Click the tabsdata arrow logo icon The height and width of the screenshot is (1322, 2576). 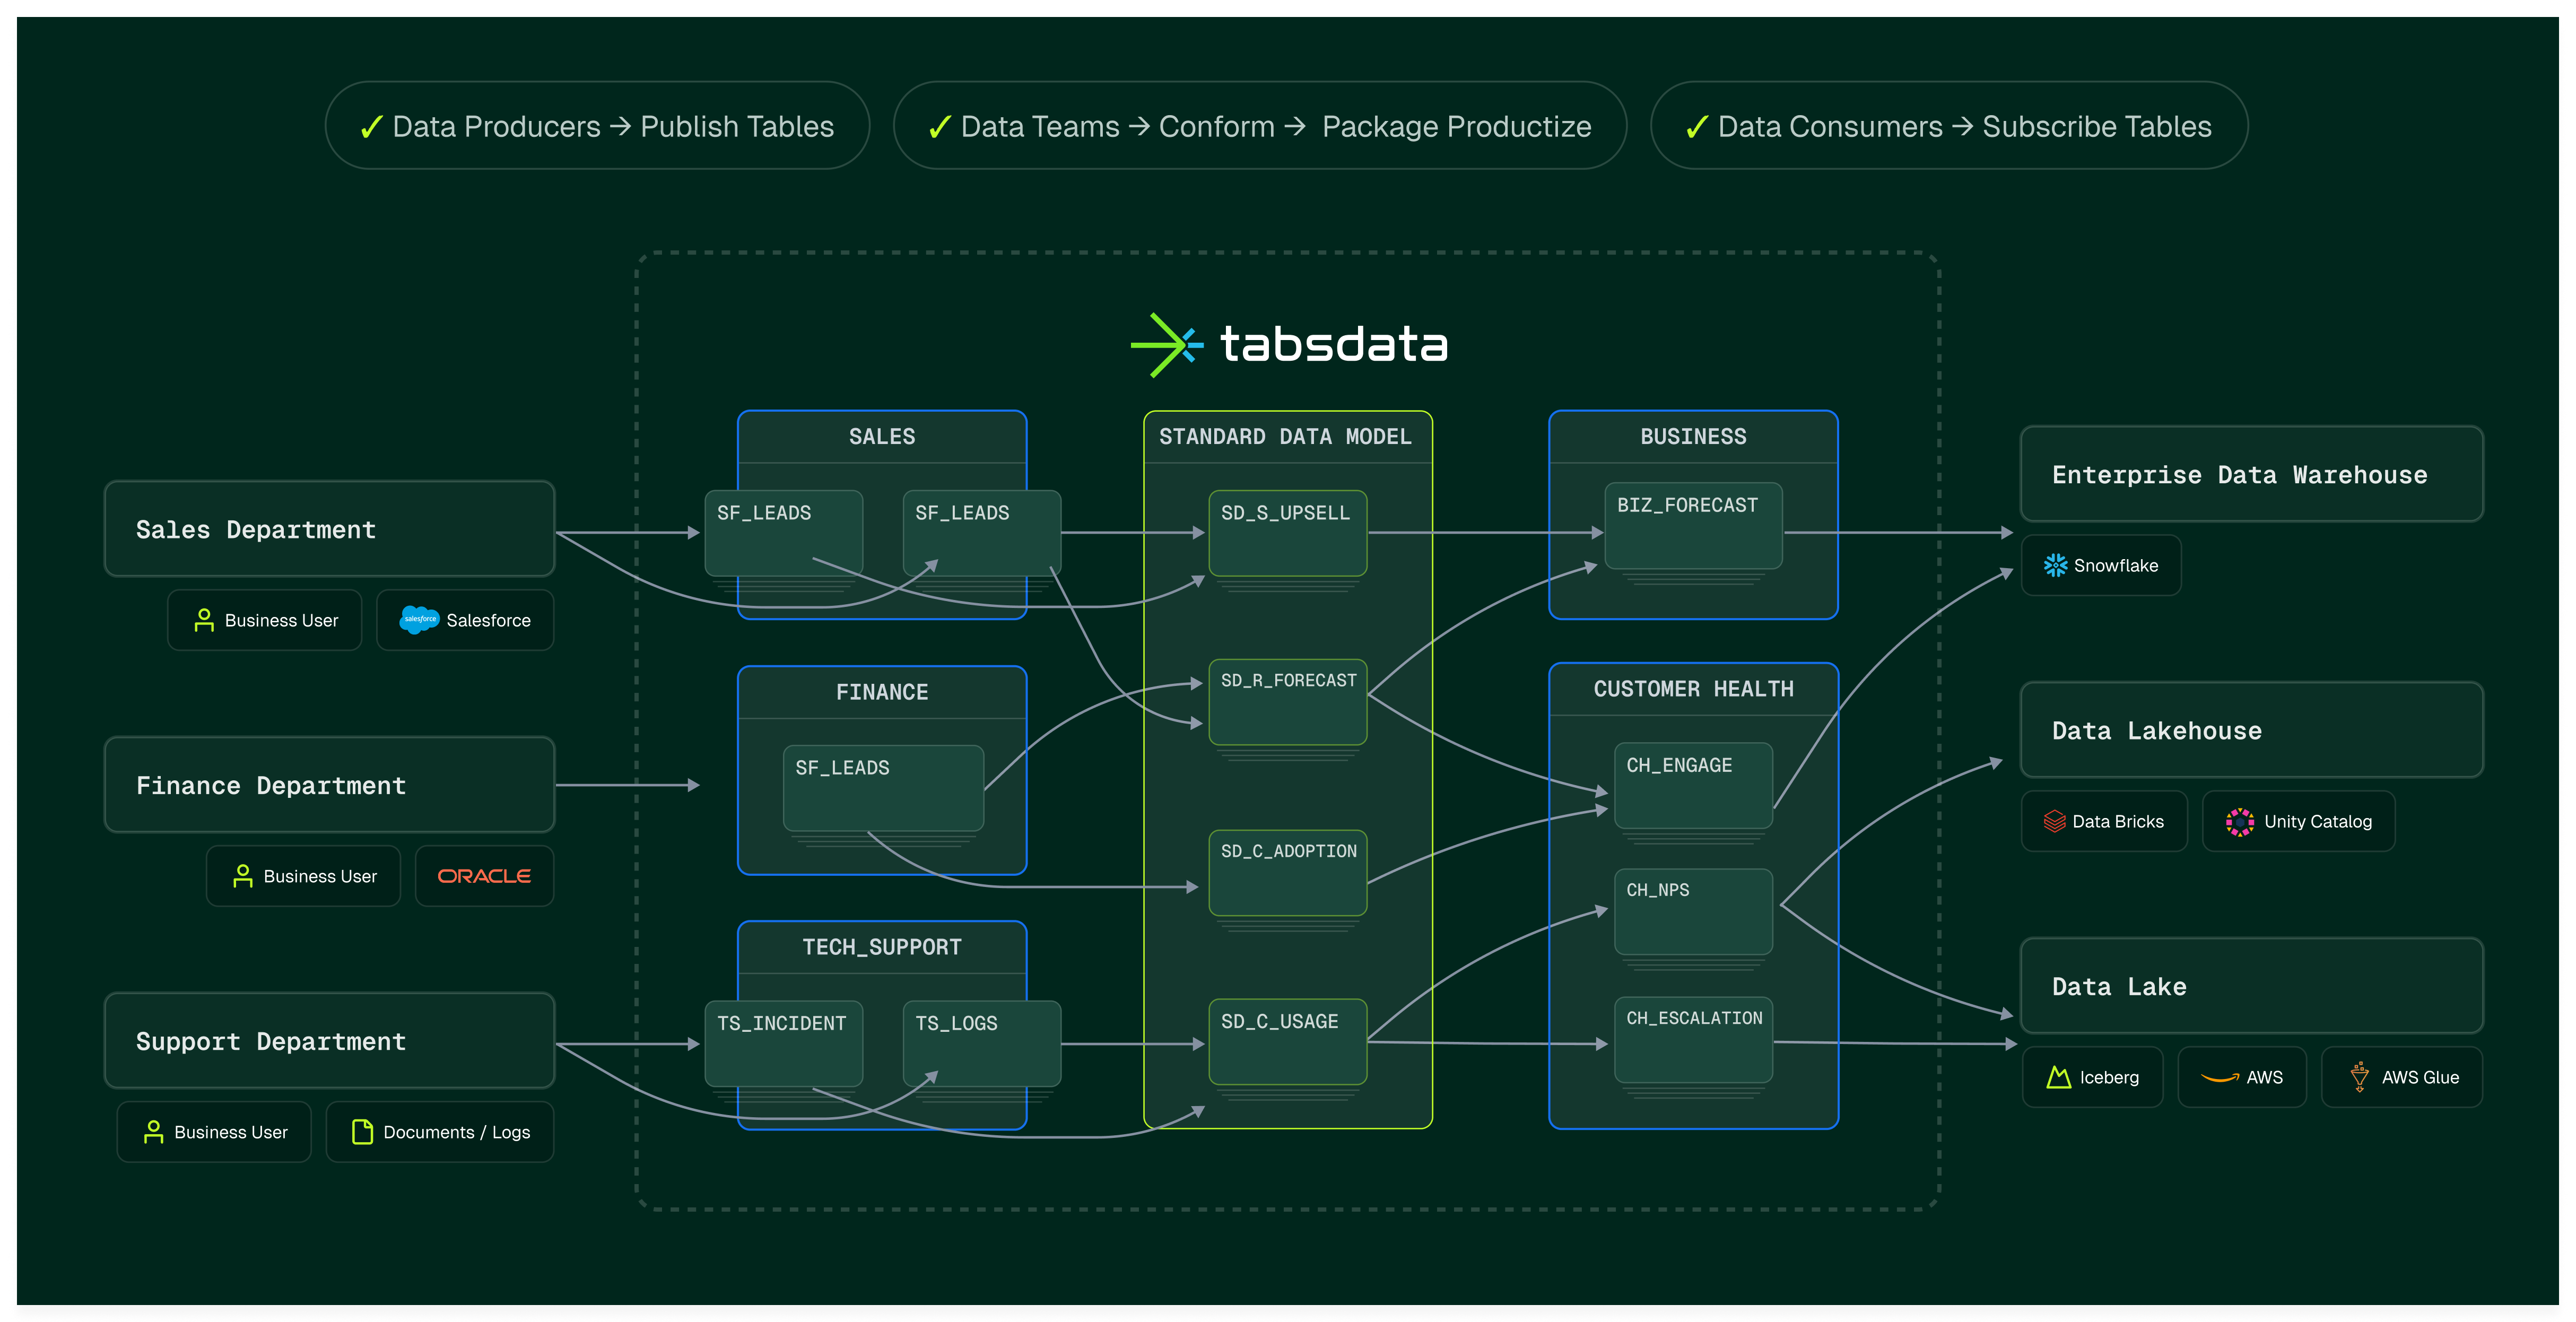click(x=1166, y=345)
